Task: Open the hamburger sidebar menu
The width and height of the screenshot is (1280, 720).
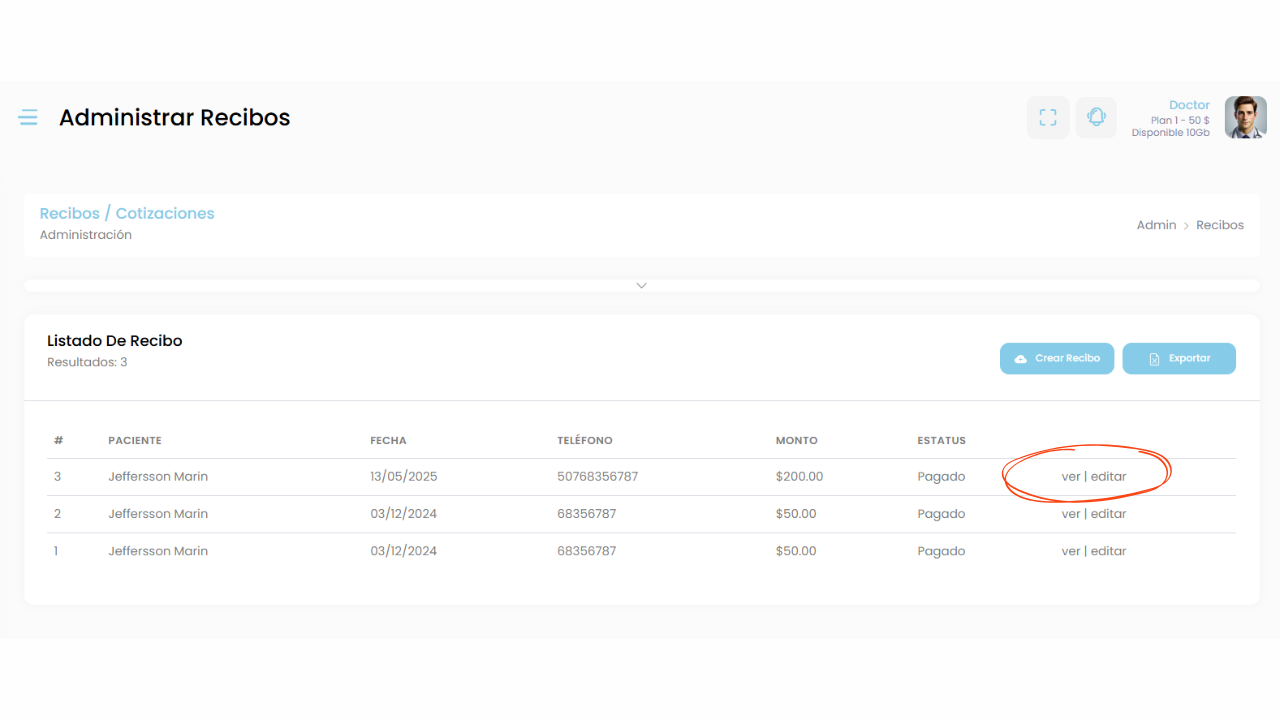Action: pyautogui.click(x=28, y=118)
